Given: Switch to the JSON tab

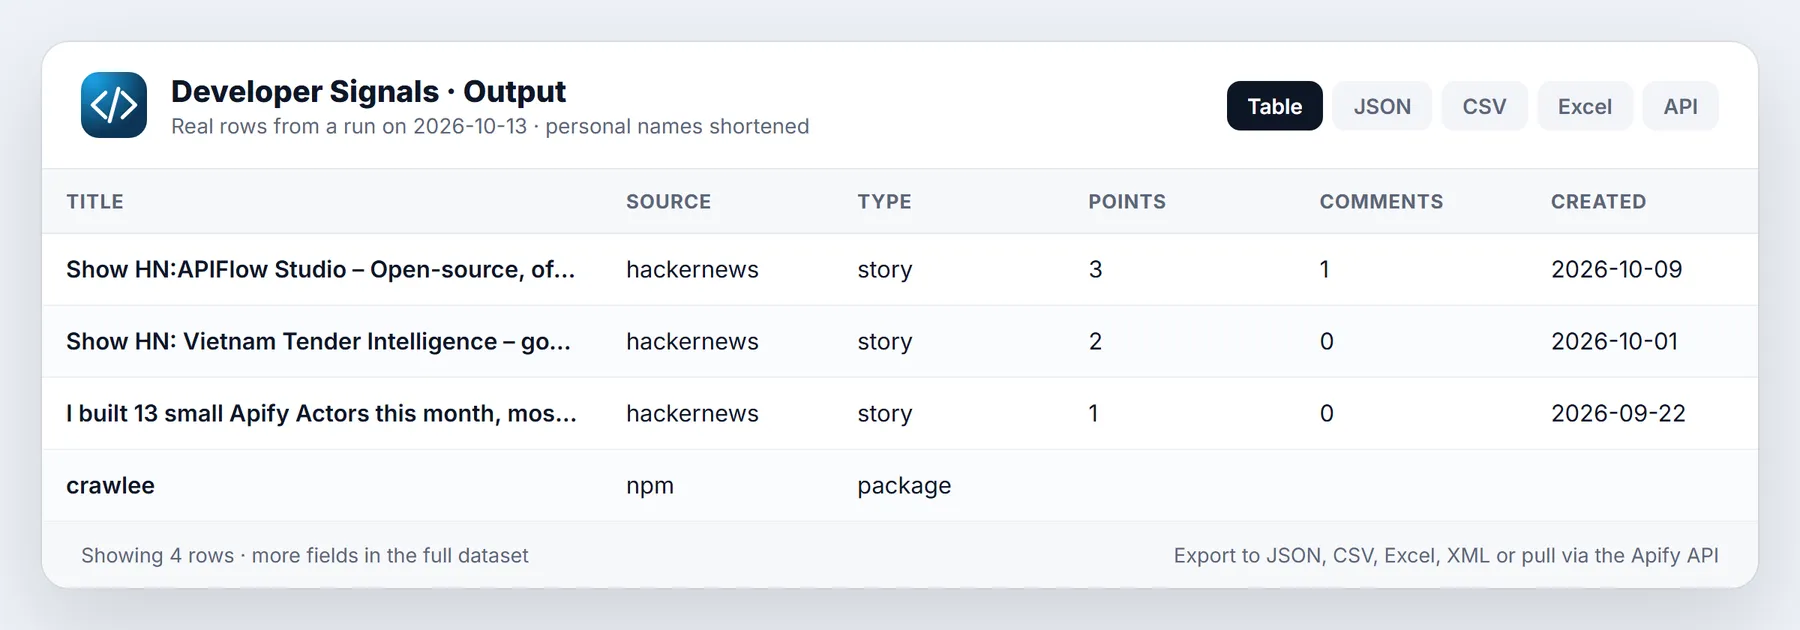Looking at the screenshot, I should tap(1382, 106).
